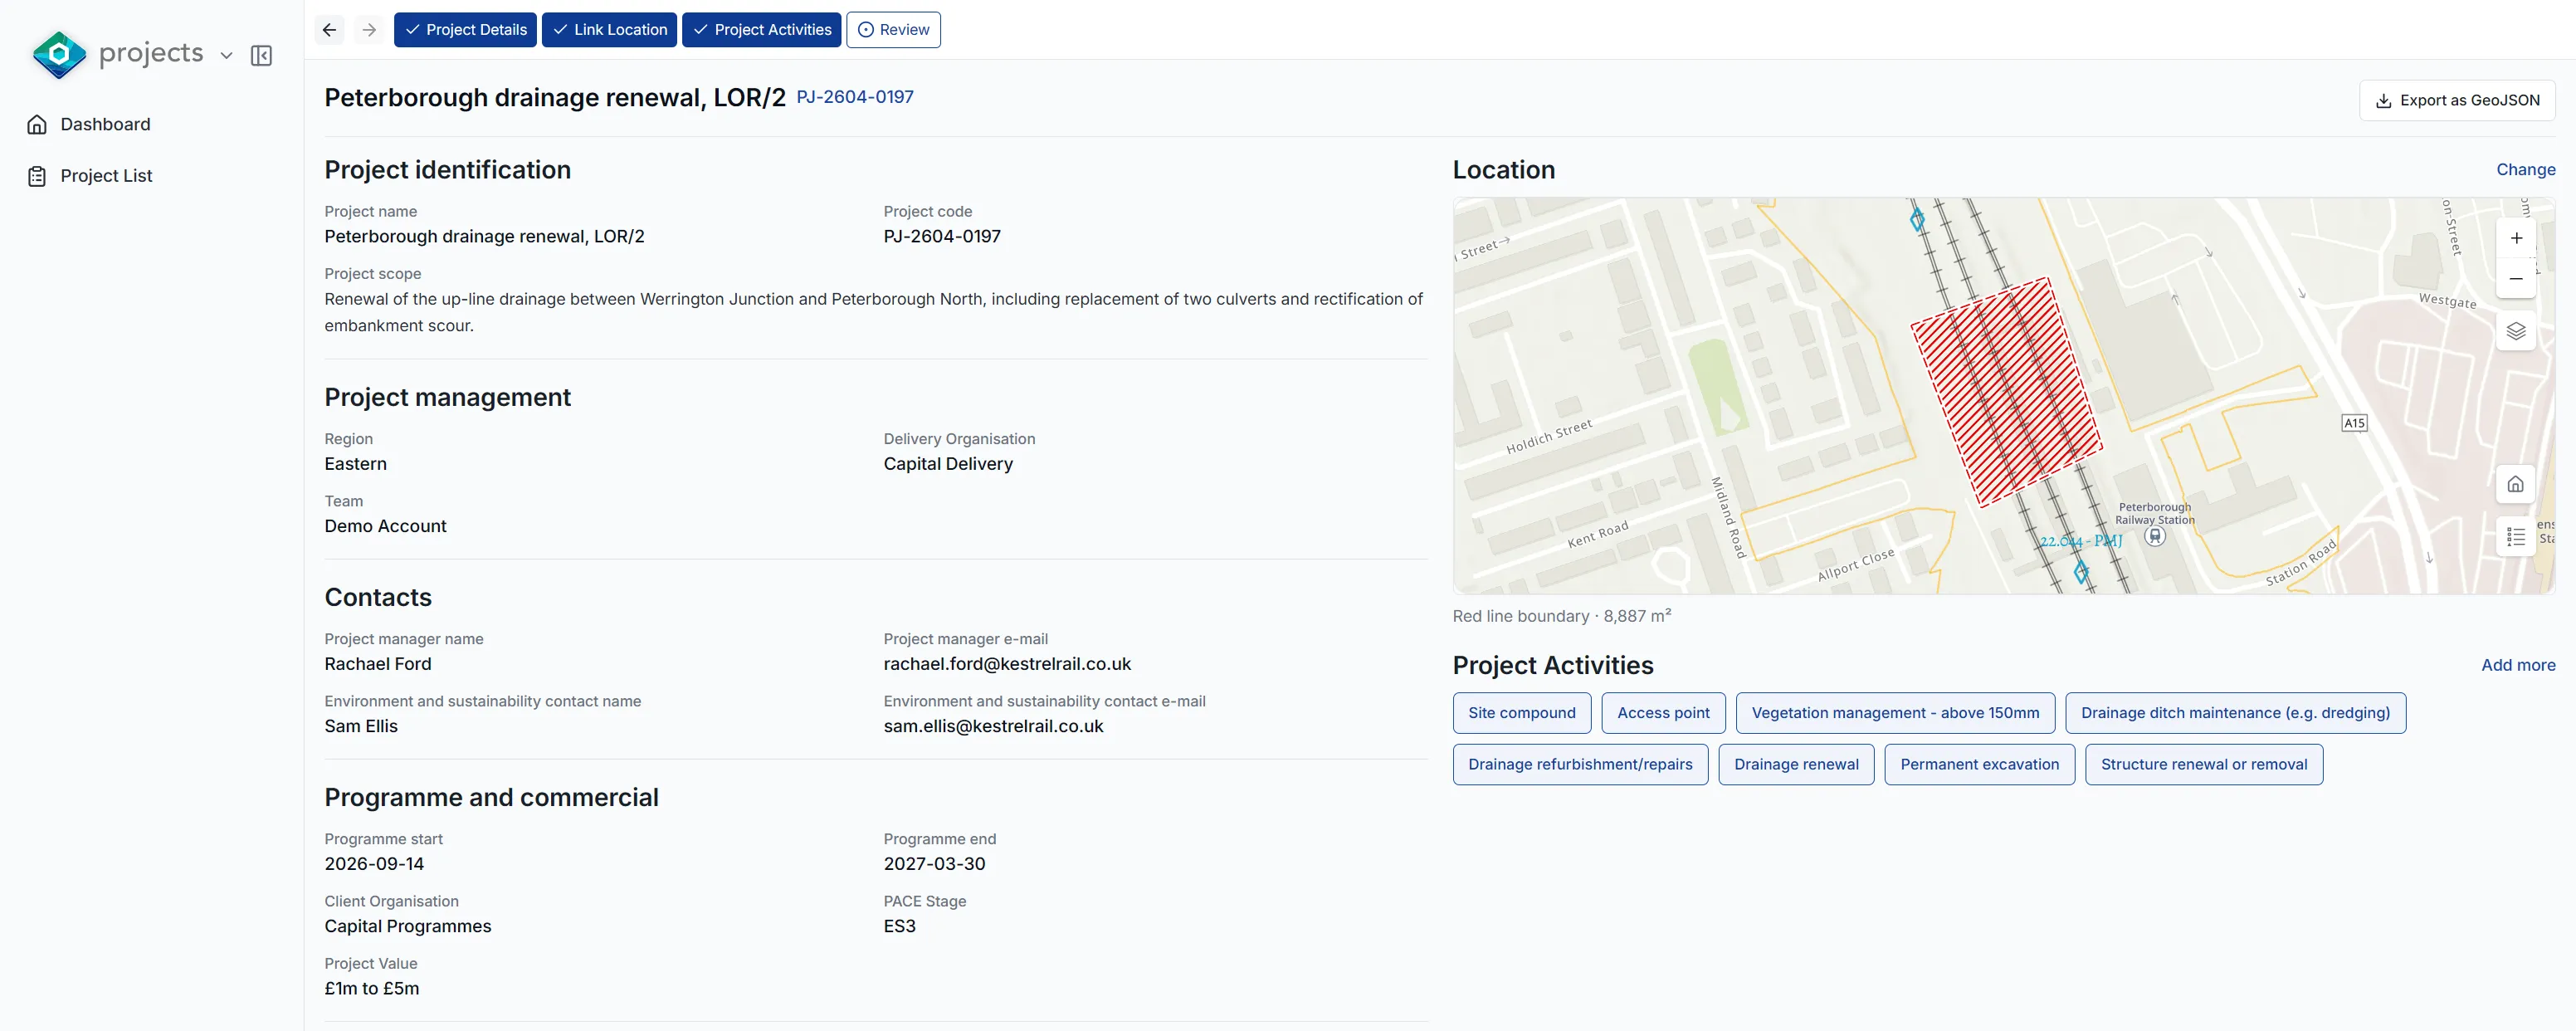Click project code link PJ-2604-0197 in header
This screenshot has height=1031, width=2576.
(855, 97)
